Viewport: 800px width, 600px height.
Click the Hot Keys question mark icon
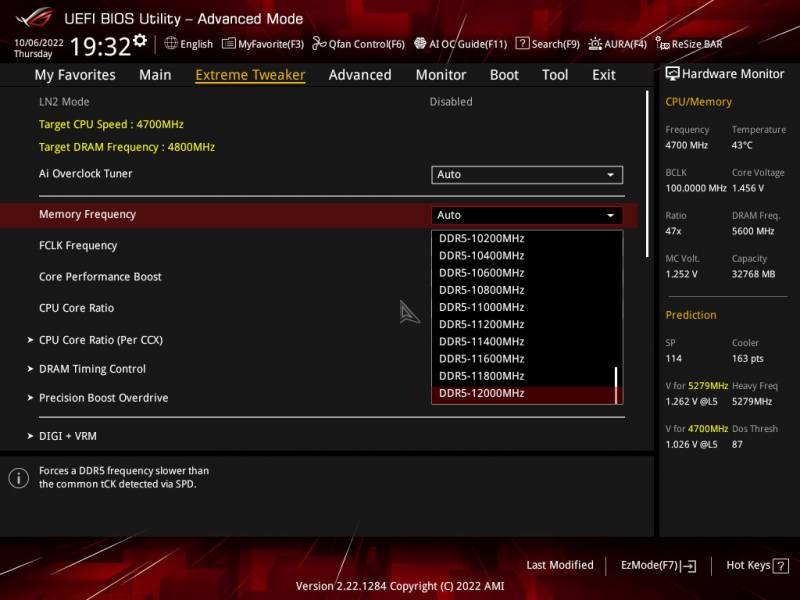(781, 565)
